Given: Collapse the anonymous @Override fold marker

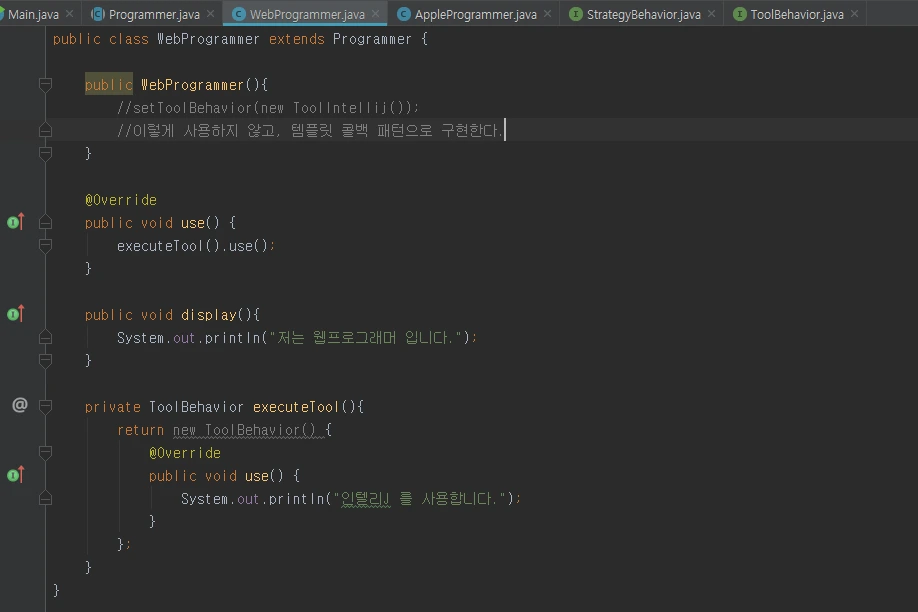Looking at the screenshot, I should click(45, 452).
